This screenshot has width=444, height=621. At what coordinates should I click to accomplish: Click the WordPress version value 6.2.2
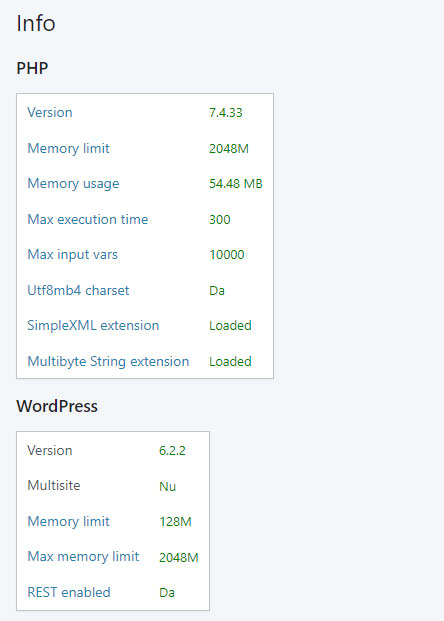tap(172, 451)
